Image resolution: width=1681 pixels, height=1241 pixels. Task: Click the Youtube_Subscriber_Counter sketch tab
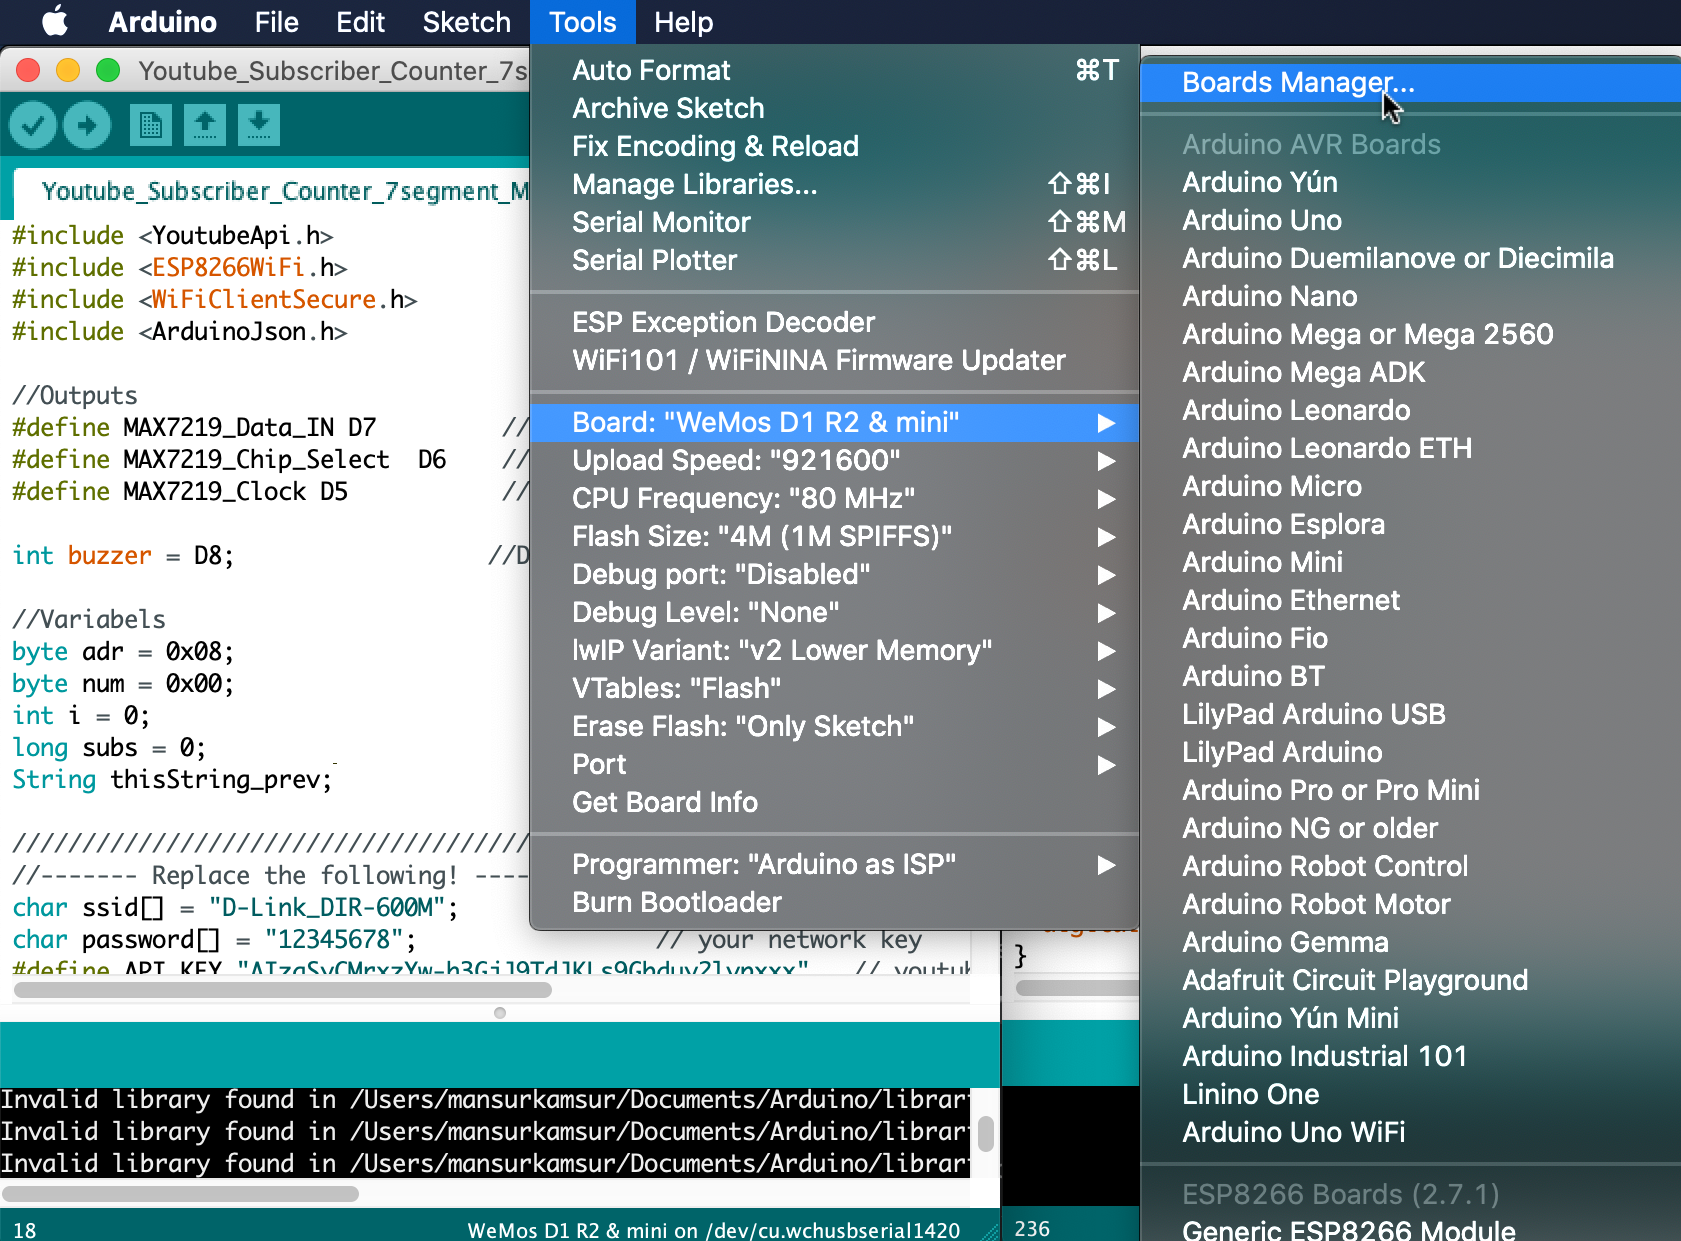tap(284, 191)
